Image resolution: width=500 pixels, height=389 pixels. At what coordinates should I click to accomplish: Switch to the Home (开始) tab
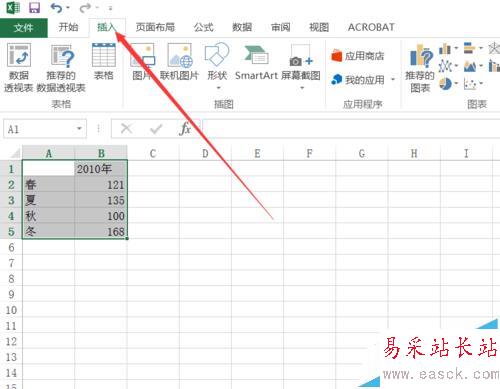click(x=68, y=27)
